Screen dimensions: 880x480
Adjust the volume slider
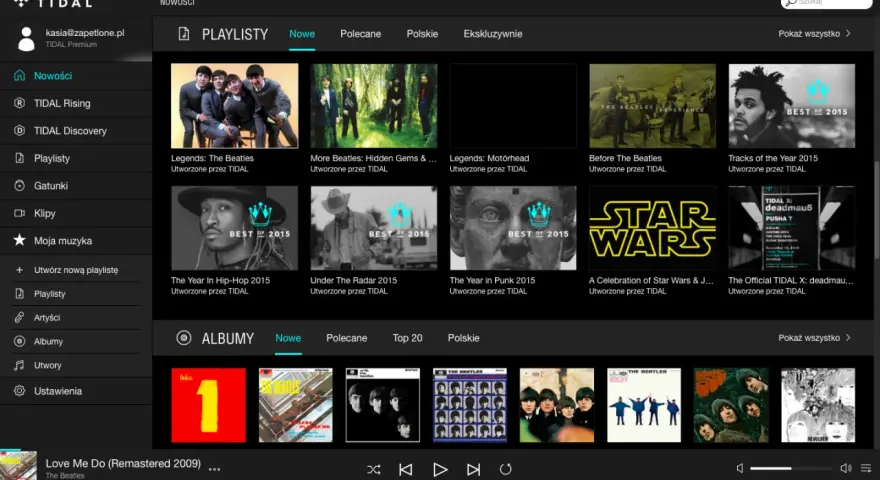[791, 468]
